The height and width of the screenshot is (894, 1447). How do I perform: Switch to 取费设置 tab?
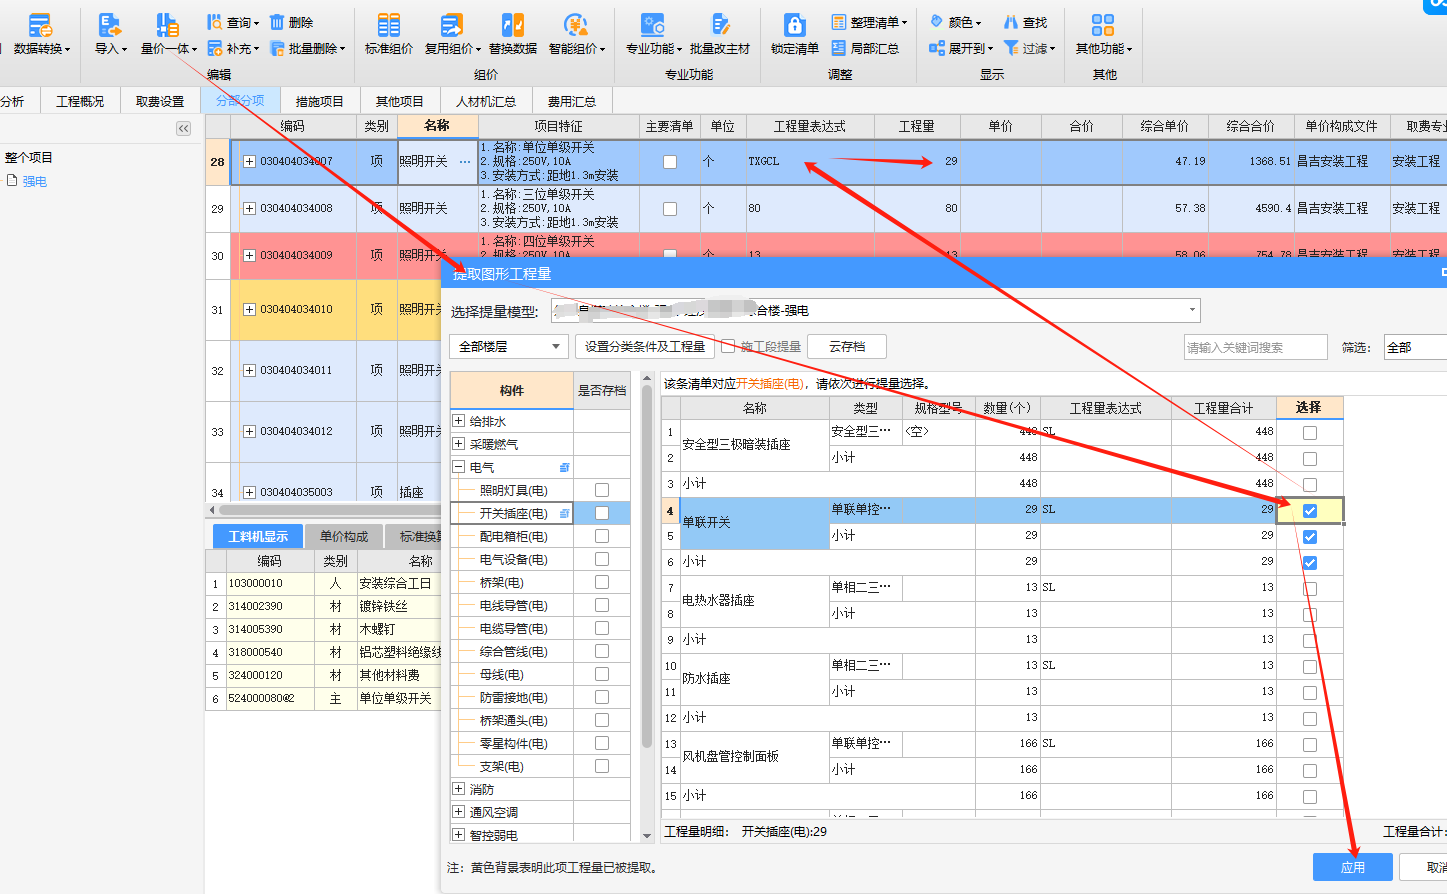160,101
